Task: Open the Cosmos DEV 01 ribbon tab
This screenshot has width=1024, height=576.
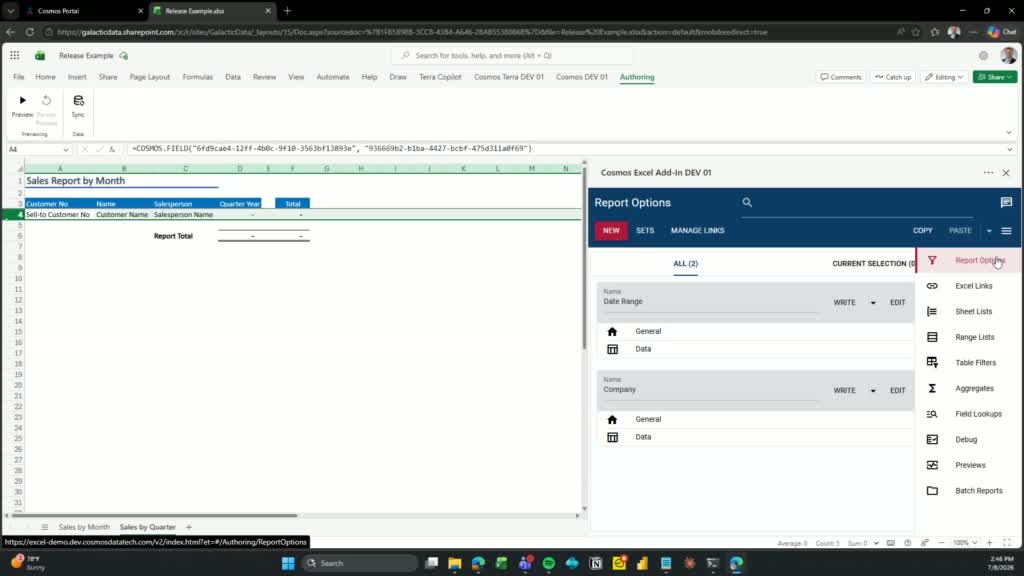Action: (582, 77)
